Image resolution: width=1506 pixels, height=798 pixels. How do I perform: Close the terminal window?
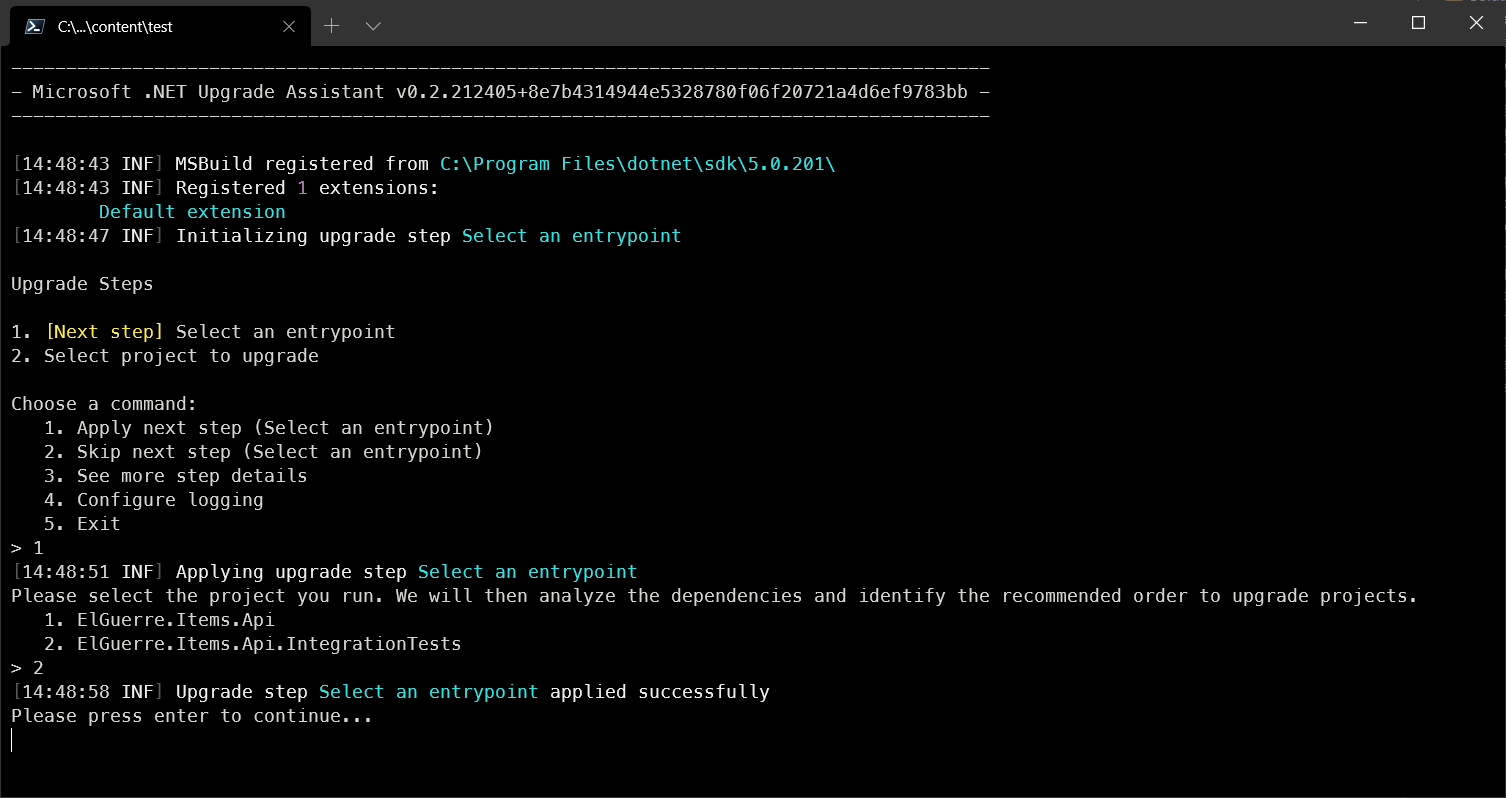click(1476, 22)
